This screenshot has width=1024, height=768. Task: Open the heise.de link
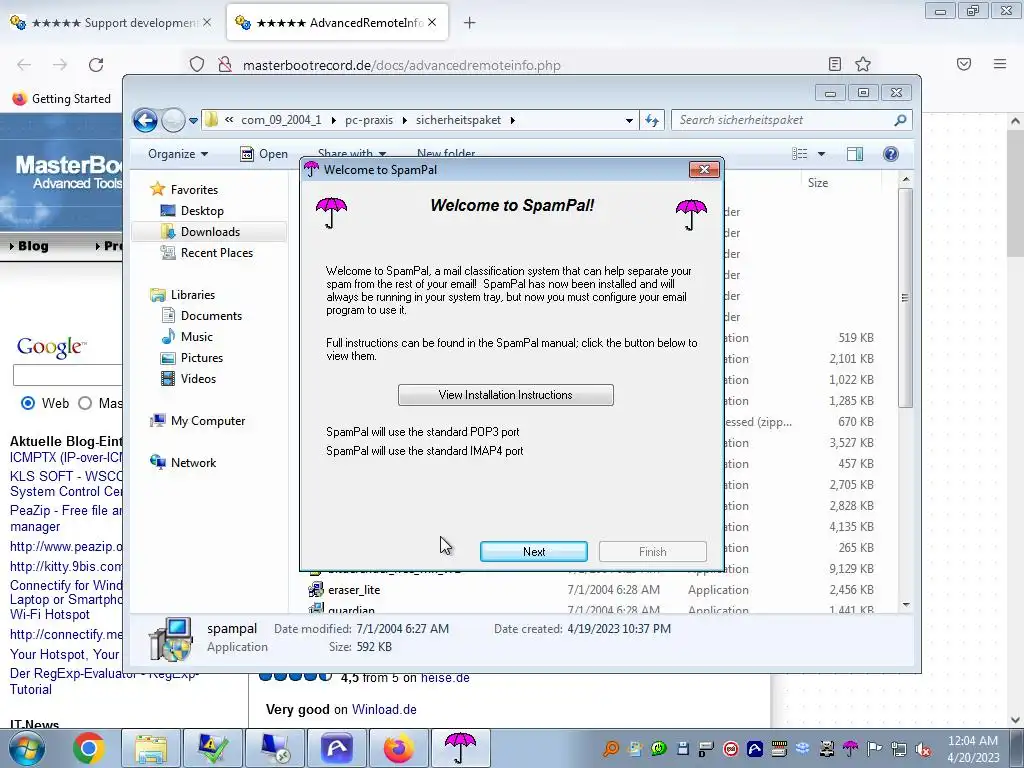(x=445, y=677)
